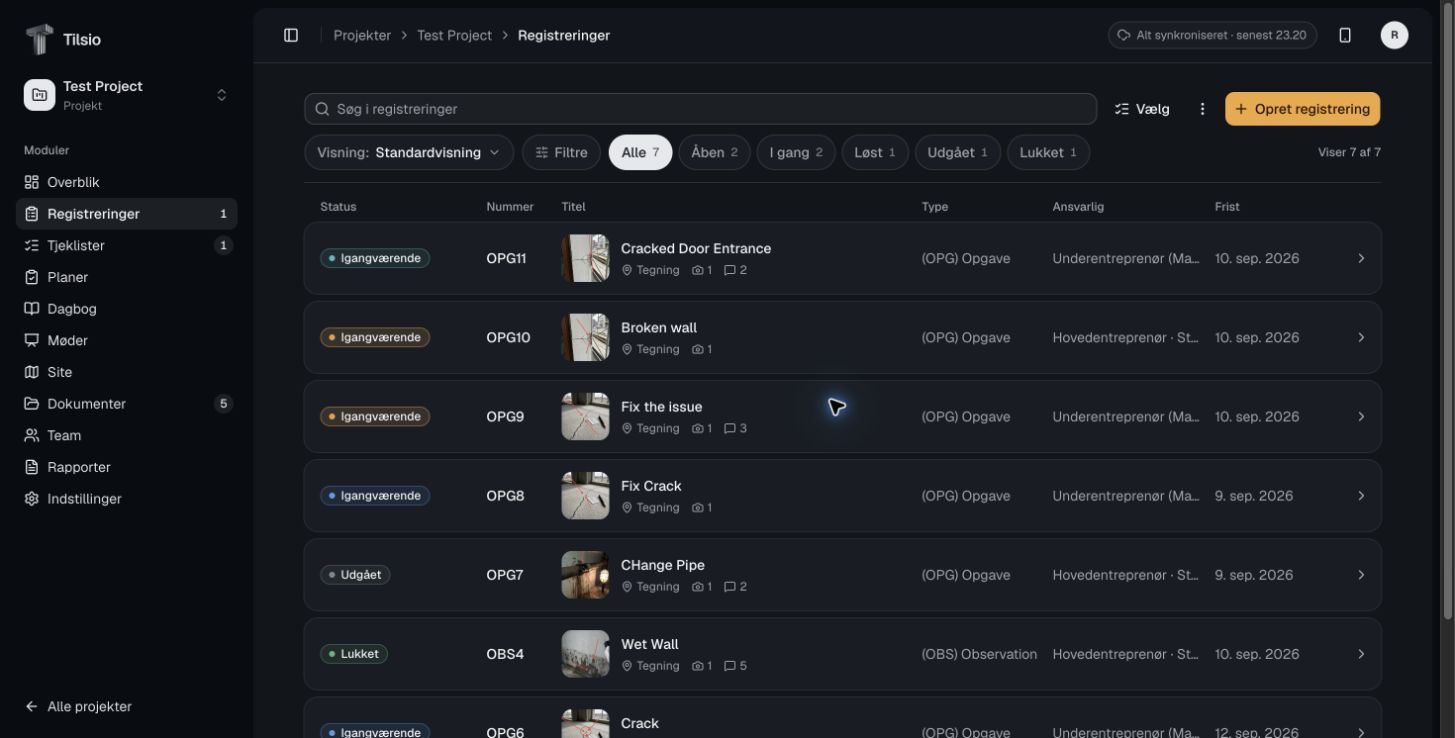Select the Åben status tab
Image resolution: width=1455 pixels, height=738 pixels.
[714, 152]
